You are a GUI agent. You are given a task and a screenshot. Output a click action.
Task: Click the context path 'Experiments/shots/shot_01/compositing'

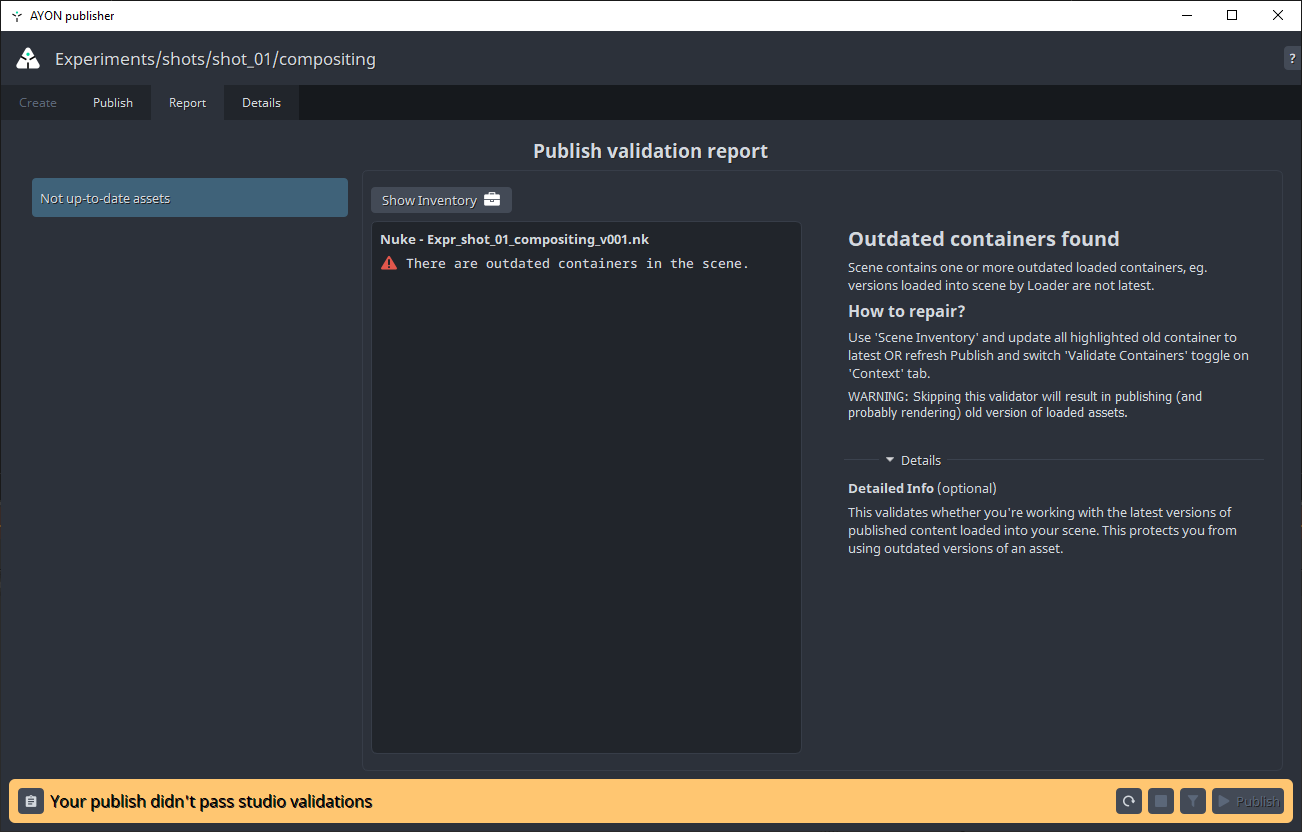coord(215,59)
